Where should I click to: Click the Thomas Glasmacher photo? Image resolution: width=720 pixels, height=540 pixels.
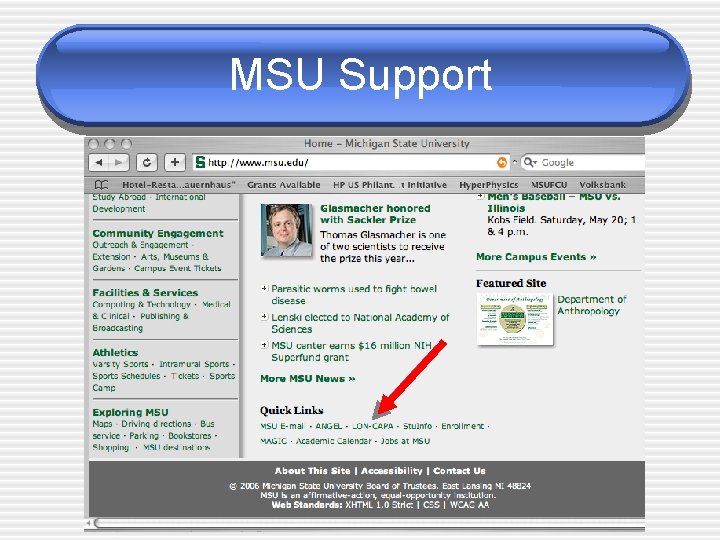(x=287, y=230)
